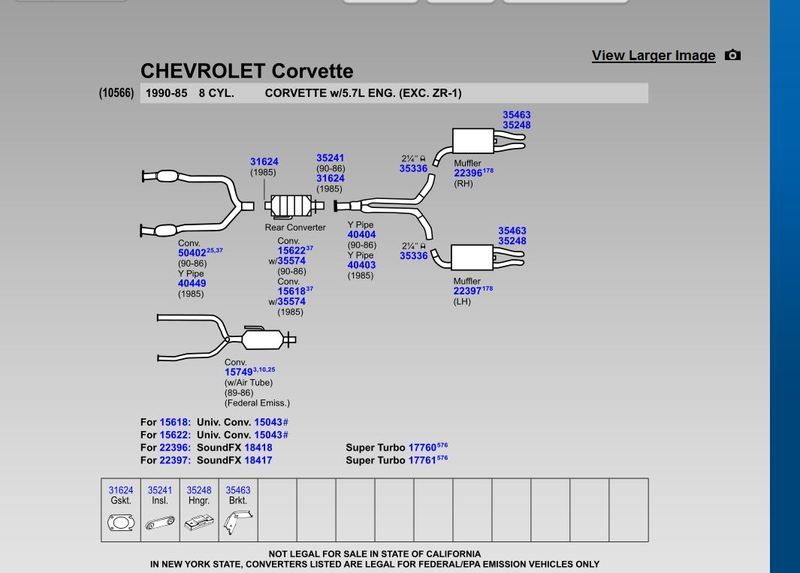The image size is (800, 573).
Task: Open Y Pipe part 40403
Action: (361, 265)
